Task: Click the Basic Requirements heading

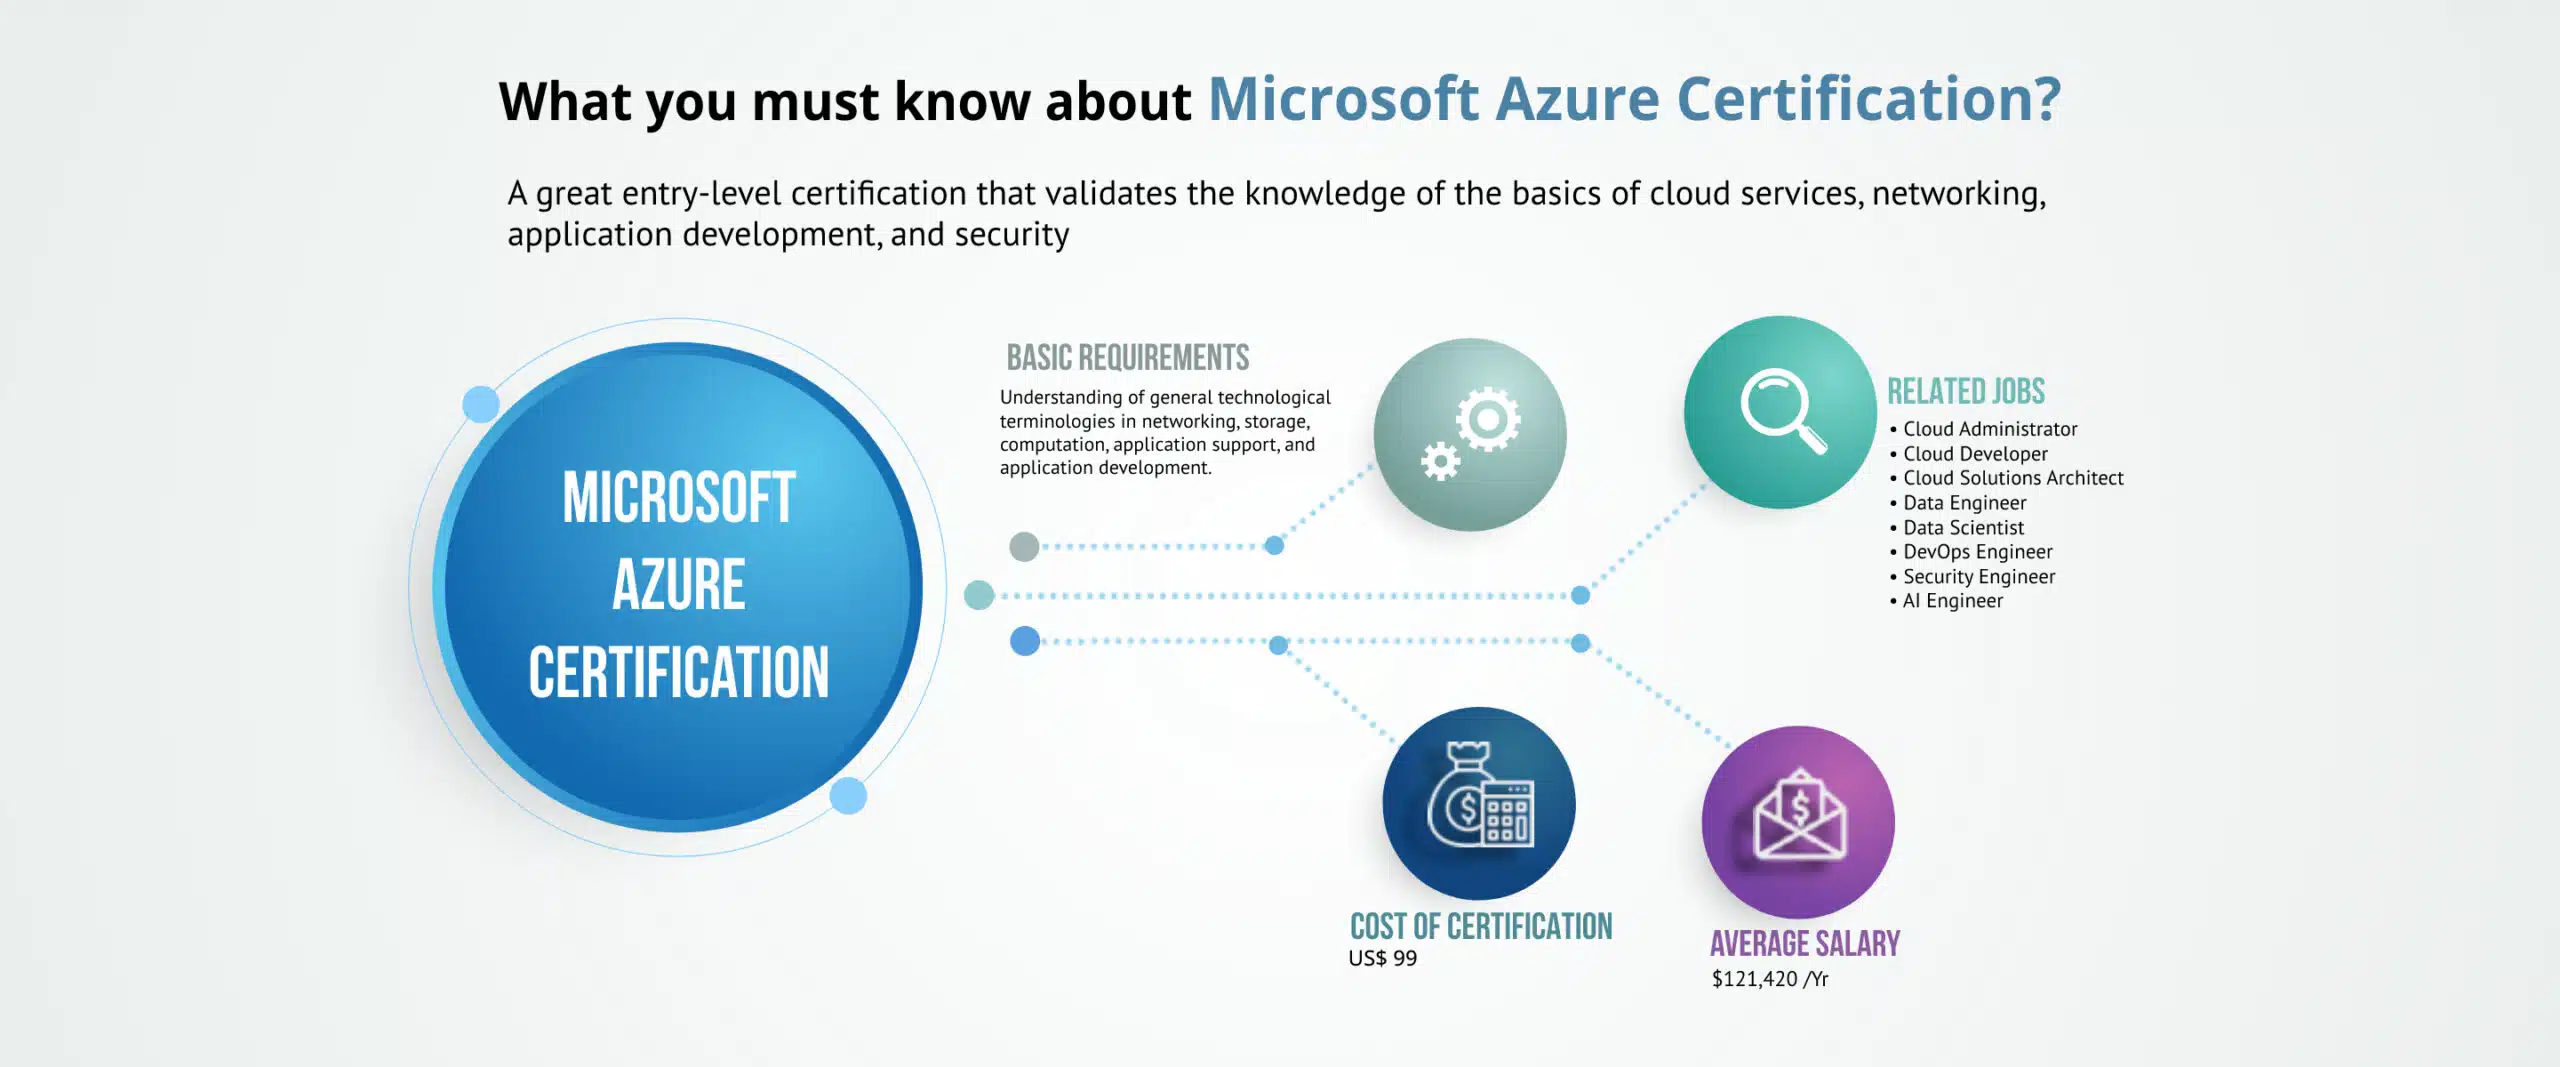Action: point(1127,358)
